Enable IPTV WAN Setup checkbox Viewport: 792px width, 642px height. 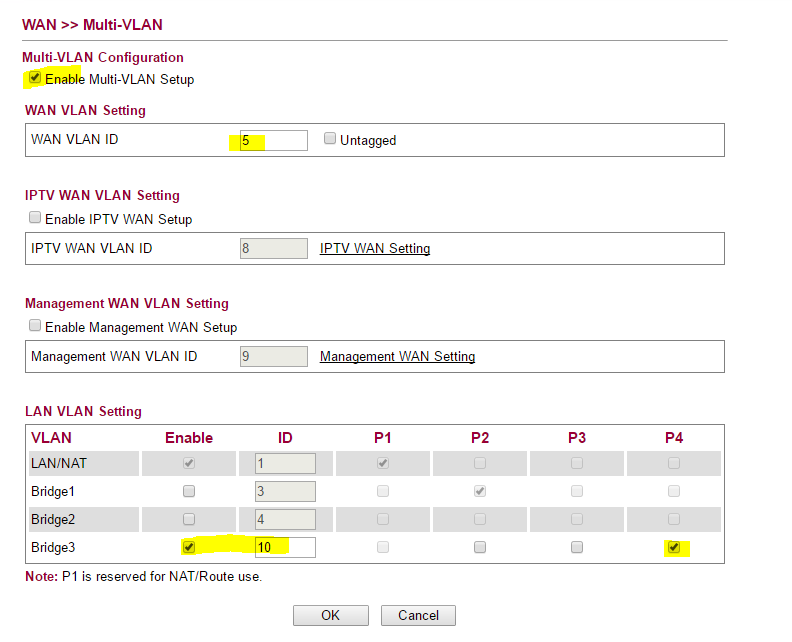35,218
